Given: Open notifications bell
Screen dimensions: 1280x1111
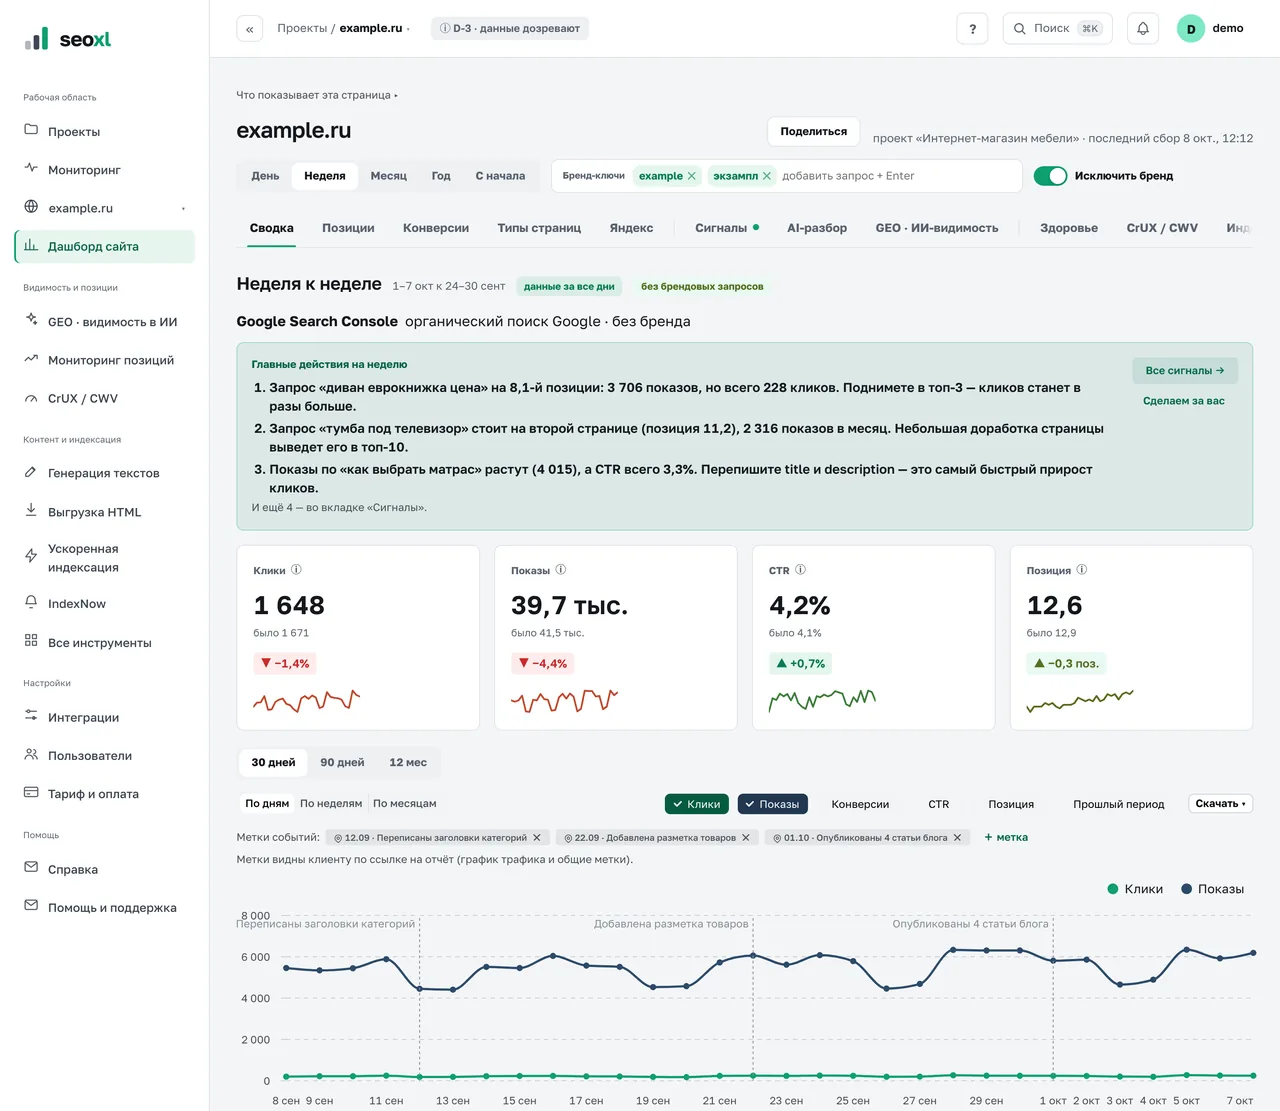Looking at the screenshot, I should 1143,29.
